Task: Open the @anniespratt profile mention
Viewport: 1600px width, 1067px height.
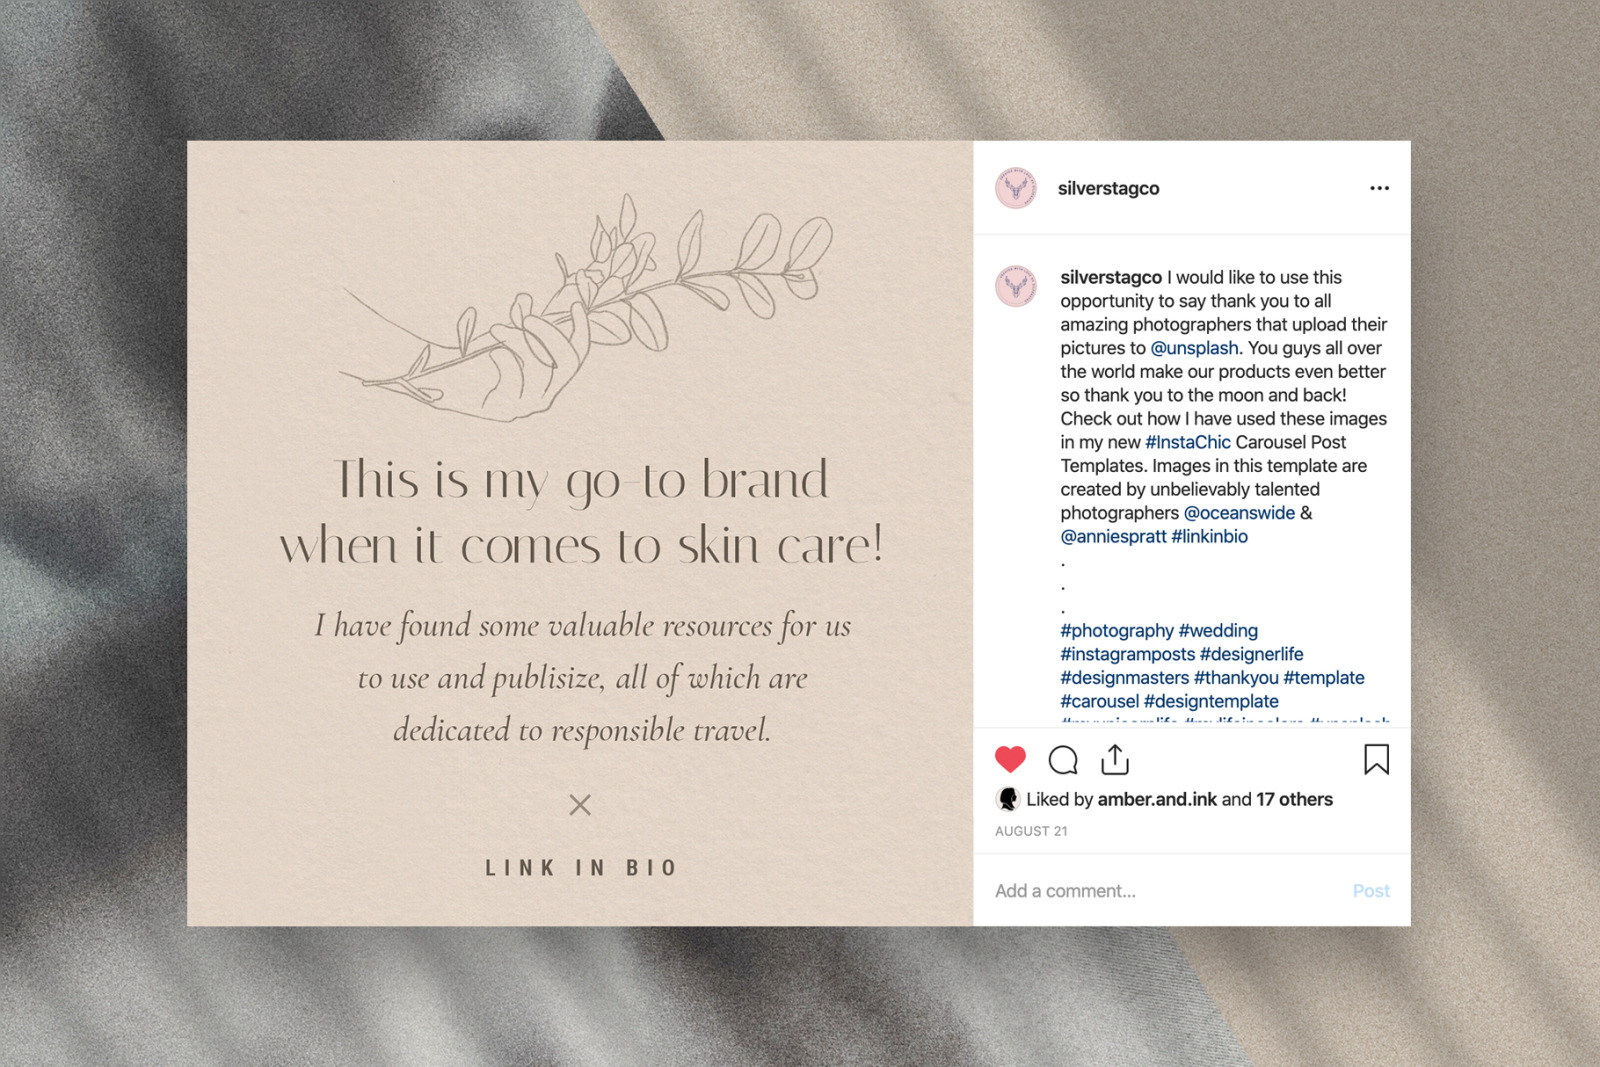Action: click(x=1113, y=537)
